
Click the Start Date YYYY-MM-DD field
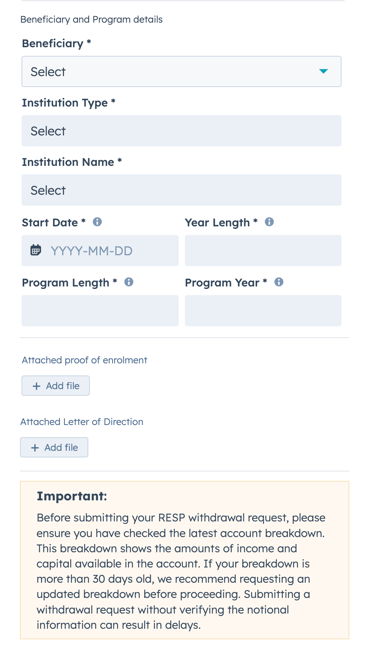[100, 250]
